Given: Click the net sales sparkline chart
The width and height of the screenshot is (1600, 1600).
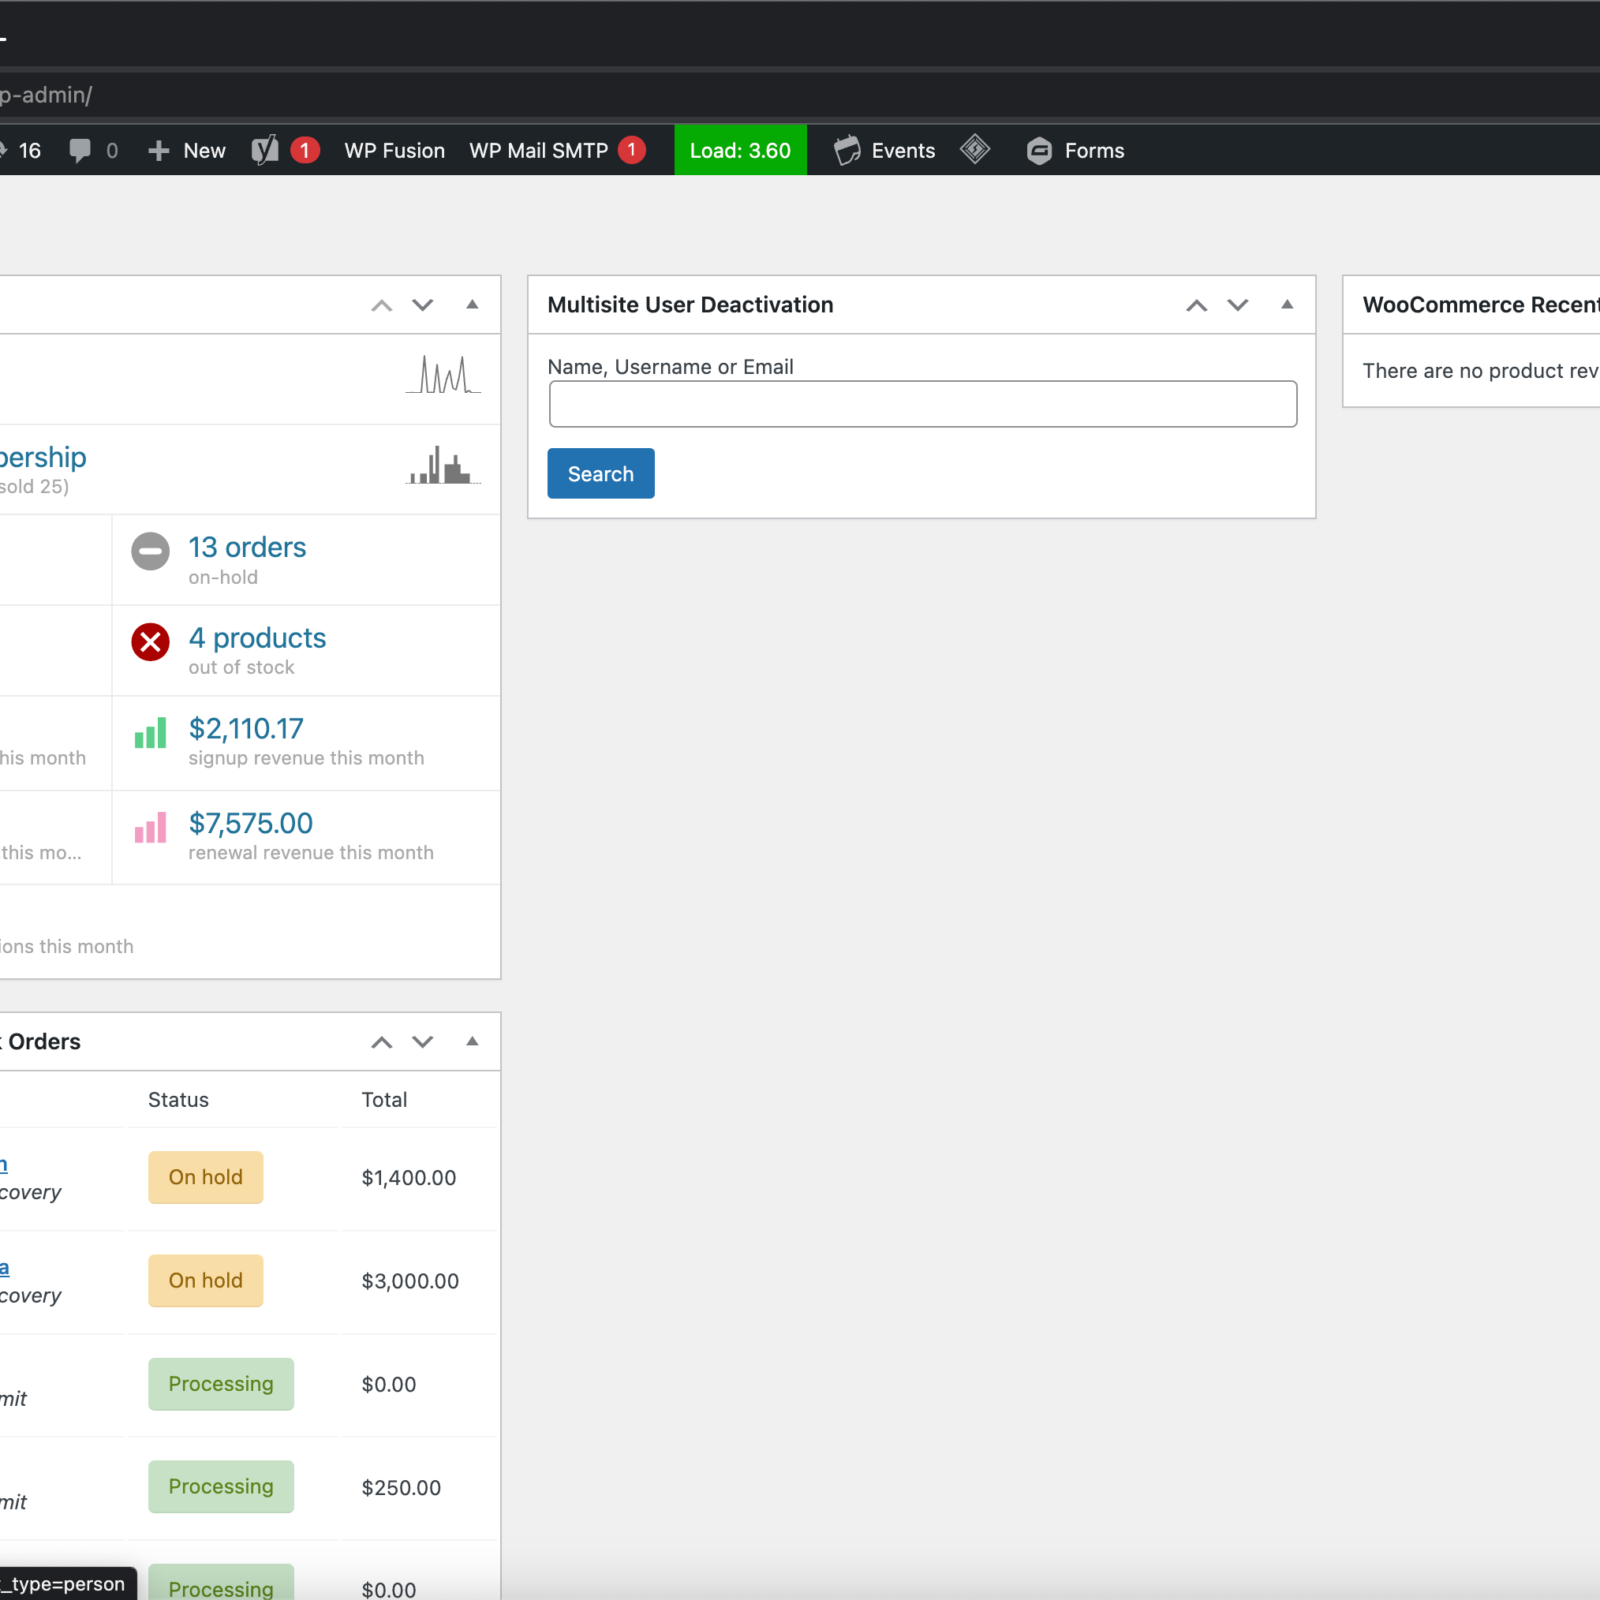Looking at the screenshot, I should (443, 375).
